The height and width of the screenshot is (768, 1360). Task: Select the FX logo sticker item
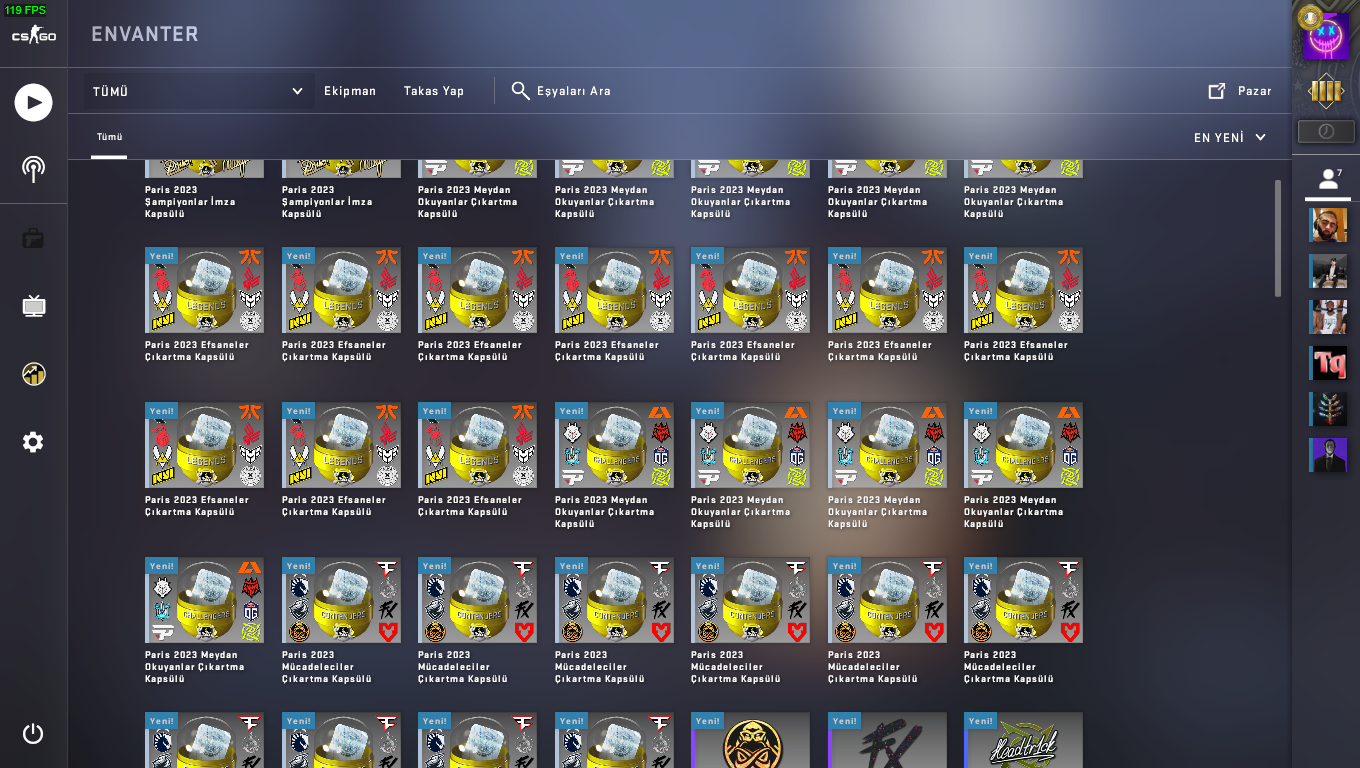(x=887, y=740)
